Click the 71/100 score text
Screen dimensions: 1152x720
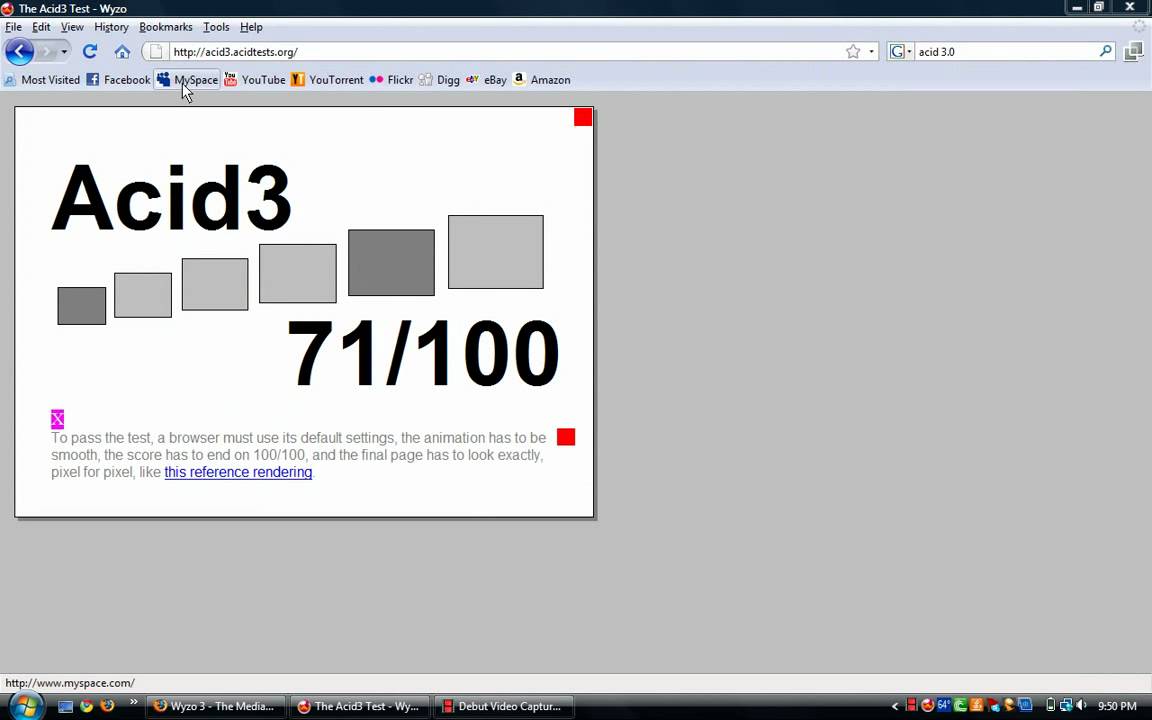coord(423,353)
